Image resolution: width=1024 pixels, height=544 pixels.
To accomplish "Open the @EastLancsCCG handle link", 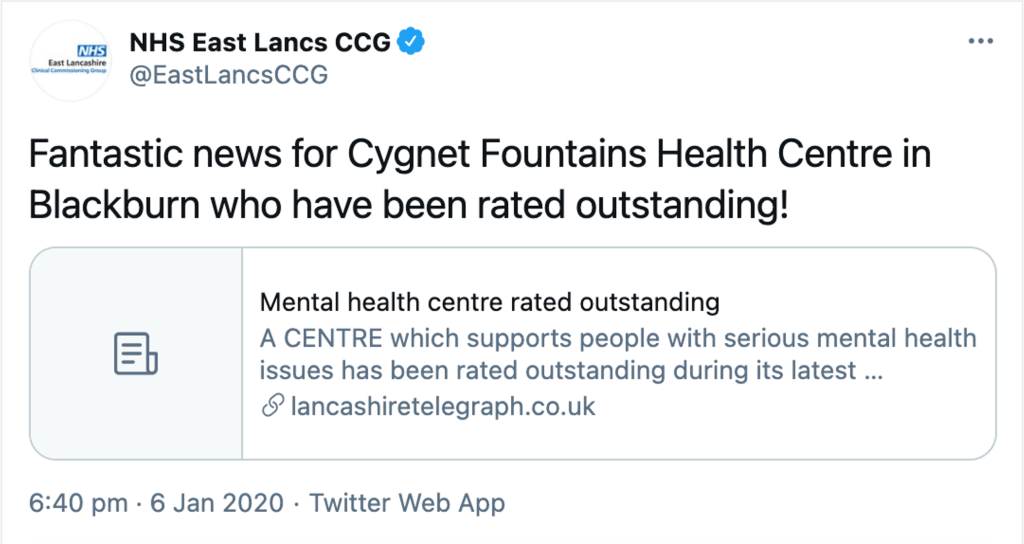I will [228, 75].
